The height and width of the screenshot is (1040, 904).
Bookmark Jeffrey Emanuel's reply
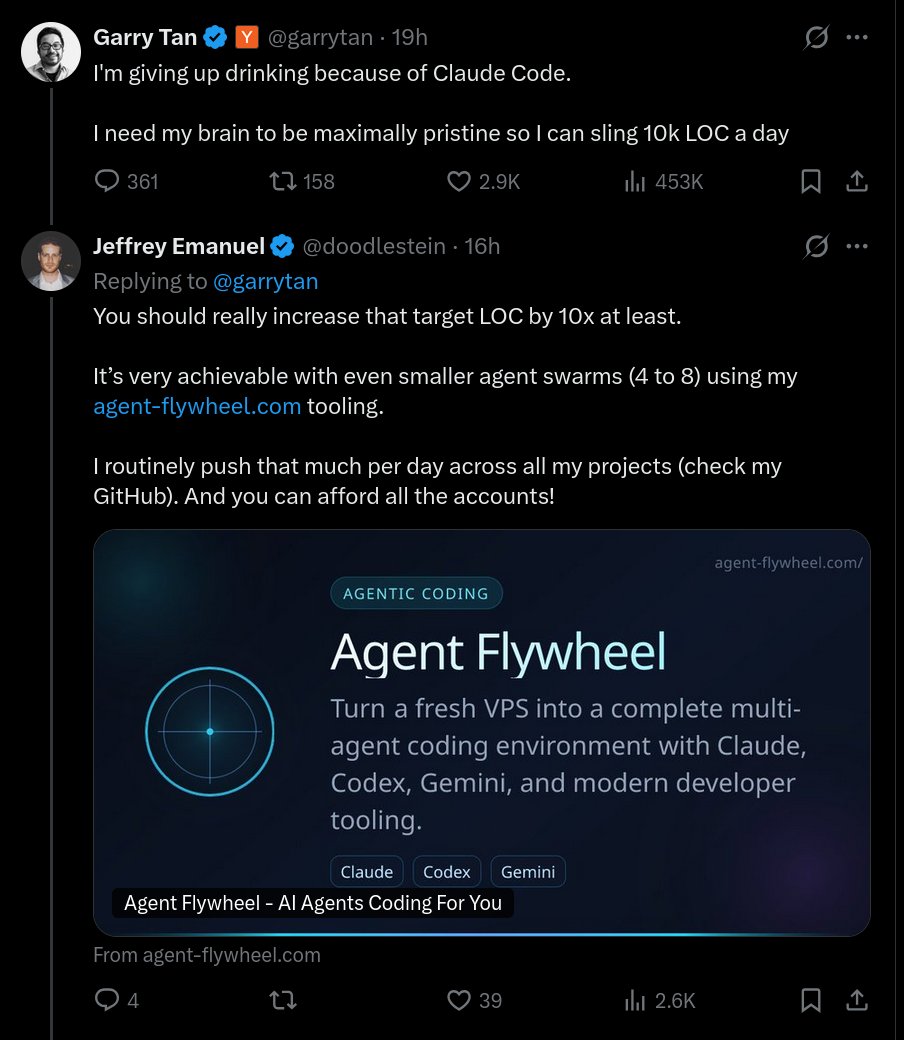pyautogui.click(x=812, y=1000)
